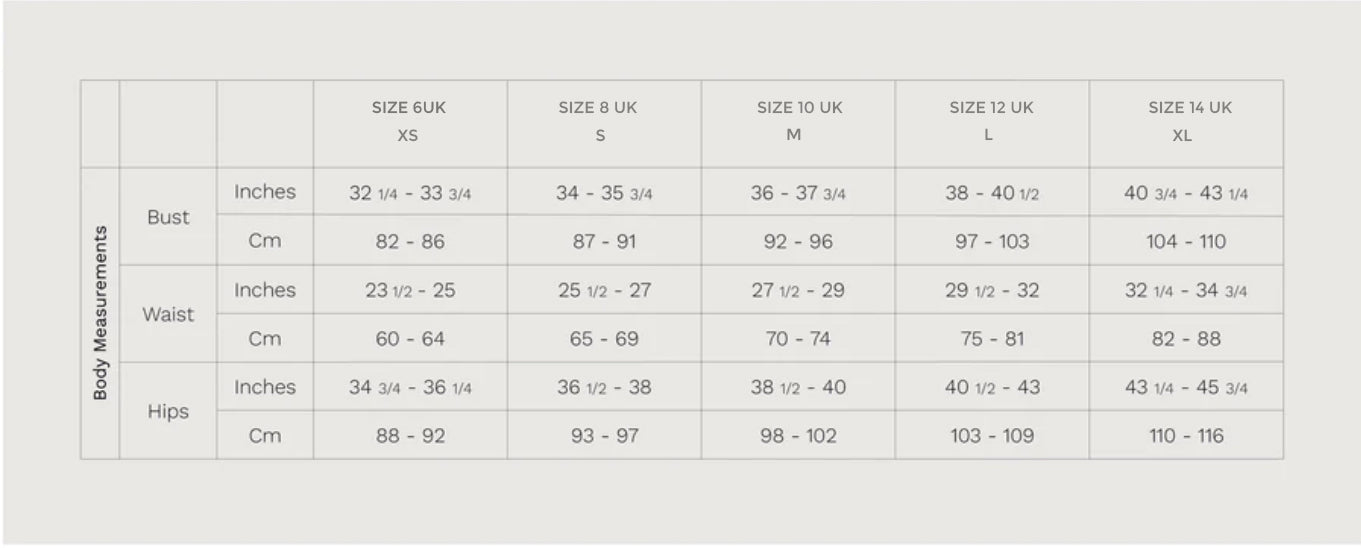1361x548 pixels.
Task: Select the 38 1/2 - 40 hips cell
Action: (798, 388)
